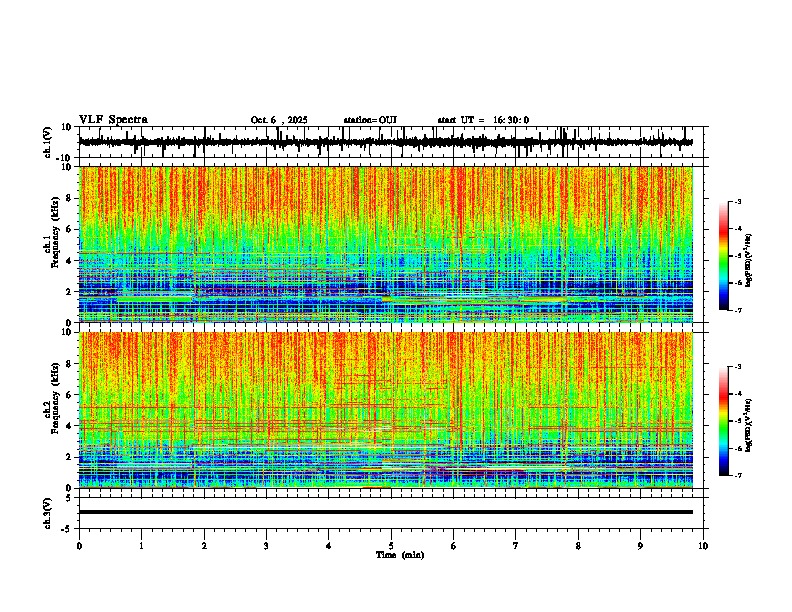The image size is (792, 612).
Task: Click time axis tick label "1"
Action: (141, 546)
